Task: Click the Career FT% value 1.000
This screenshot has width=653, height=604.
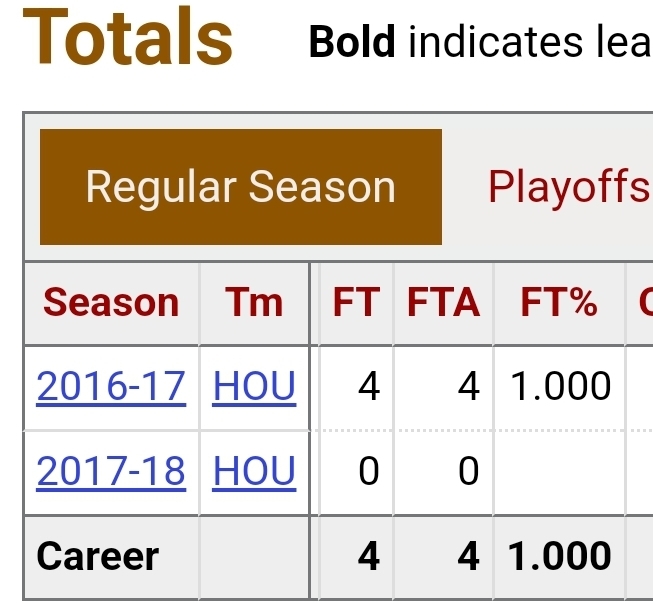Action: [560, 556]
